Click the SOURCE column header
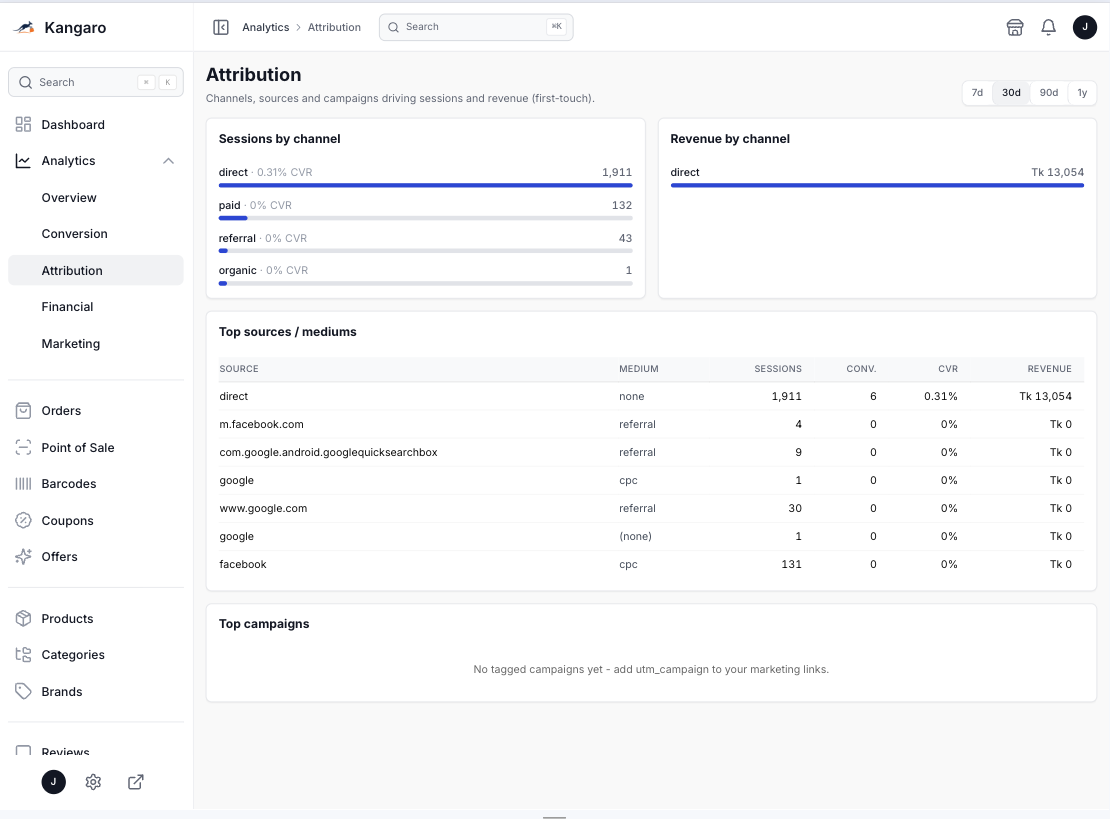Image resolution: width=1110 pixels, height=819 pixels. coord(239,369)
